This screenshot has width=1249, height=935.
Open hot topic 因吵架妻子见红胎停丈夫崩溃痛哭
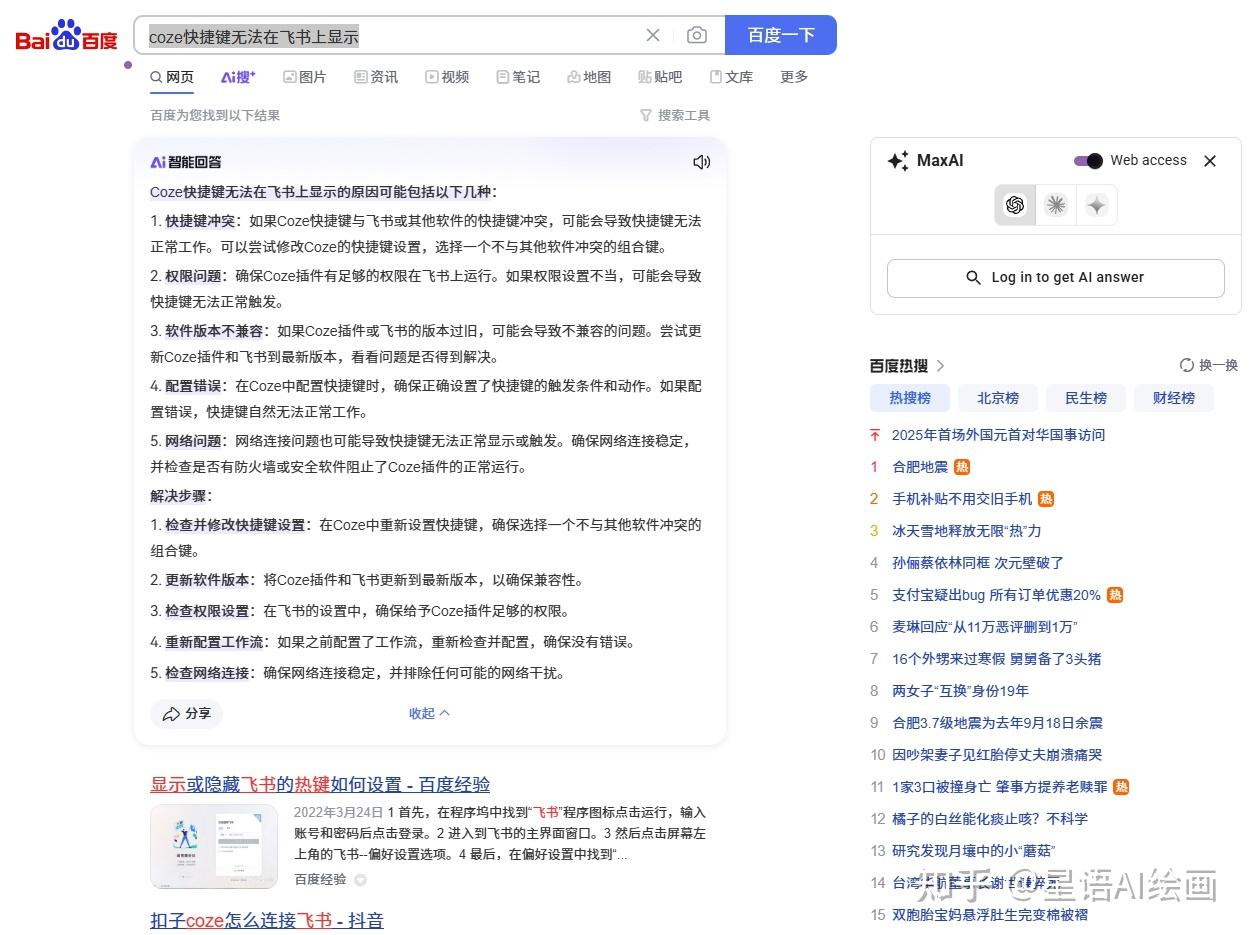(x=997, y=755)
